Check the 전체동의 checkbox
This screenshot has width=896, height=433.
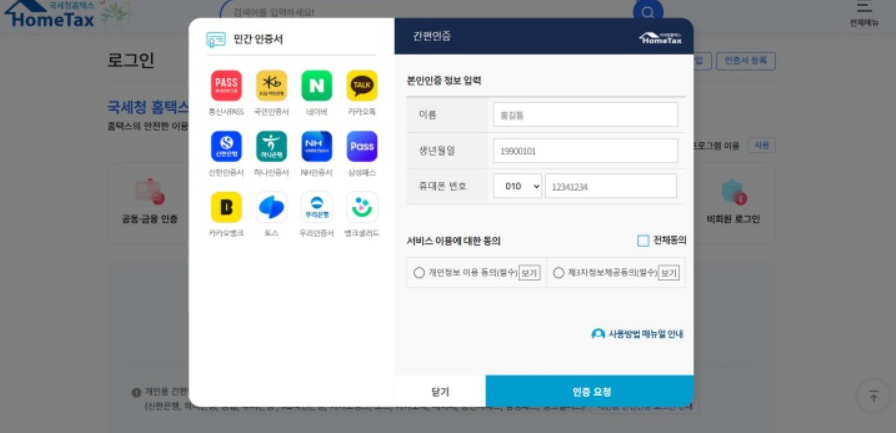[x=643, y=241]
